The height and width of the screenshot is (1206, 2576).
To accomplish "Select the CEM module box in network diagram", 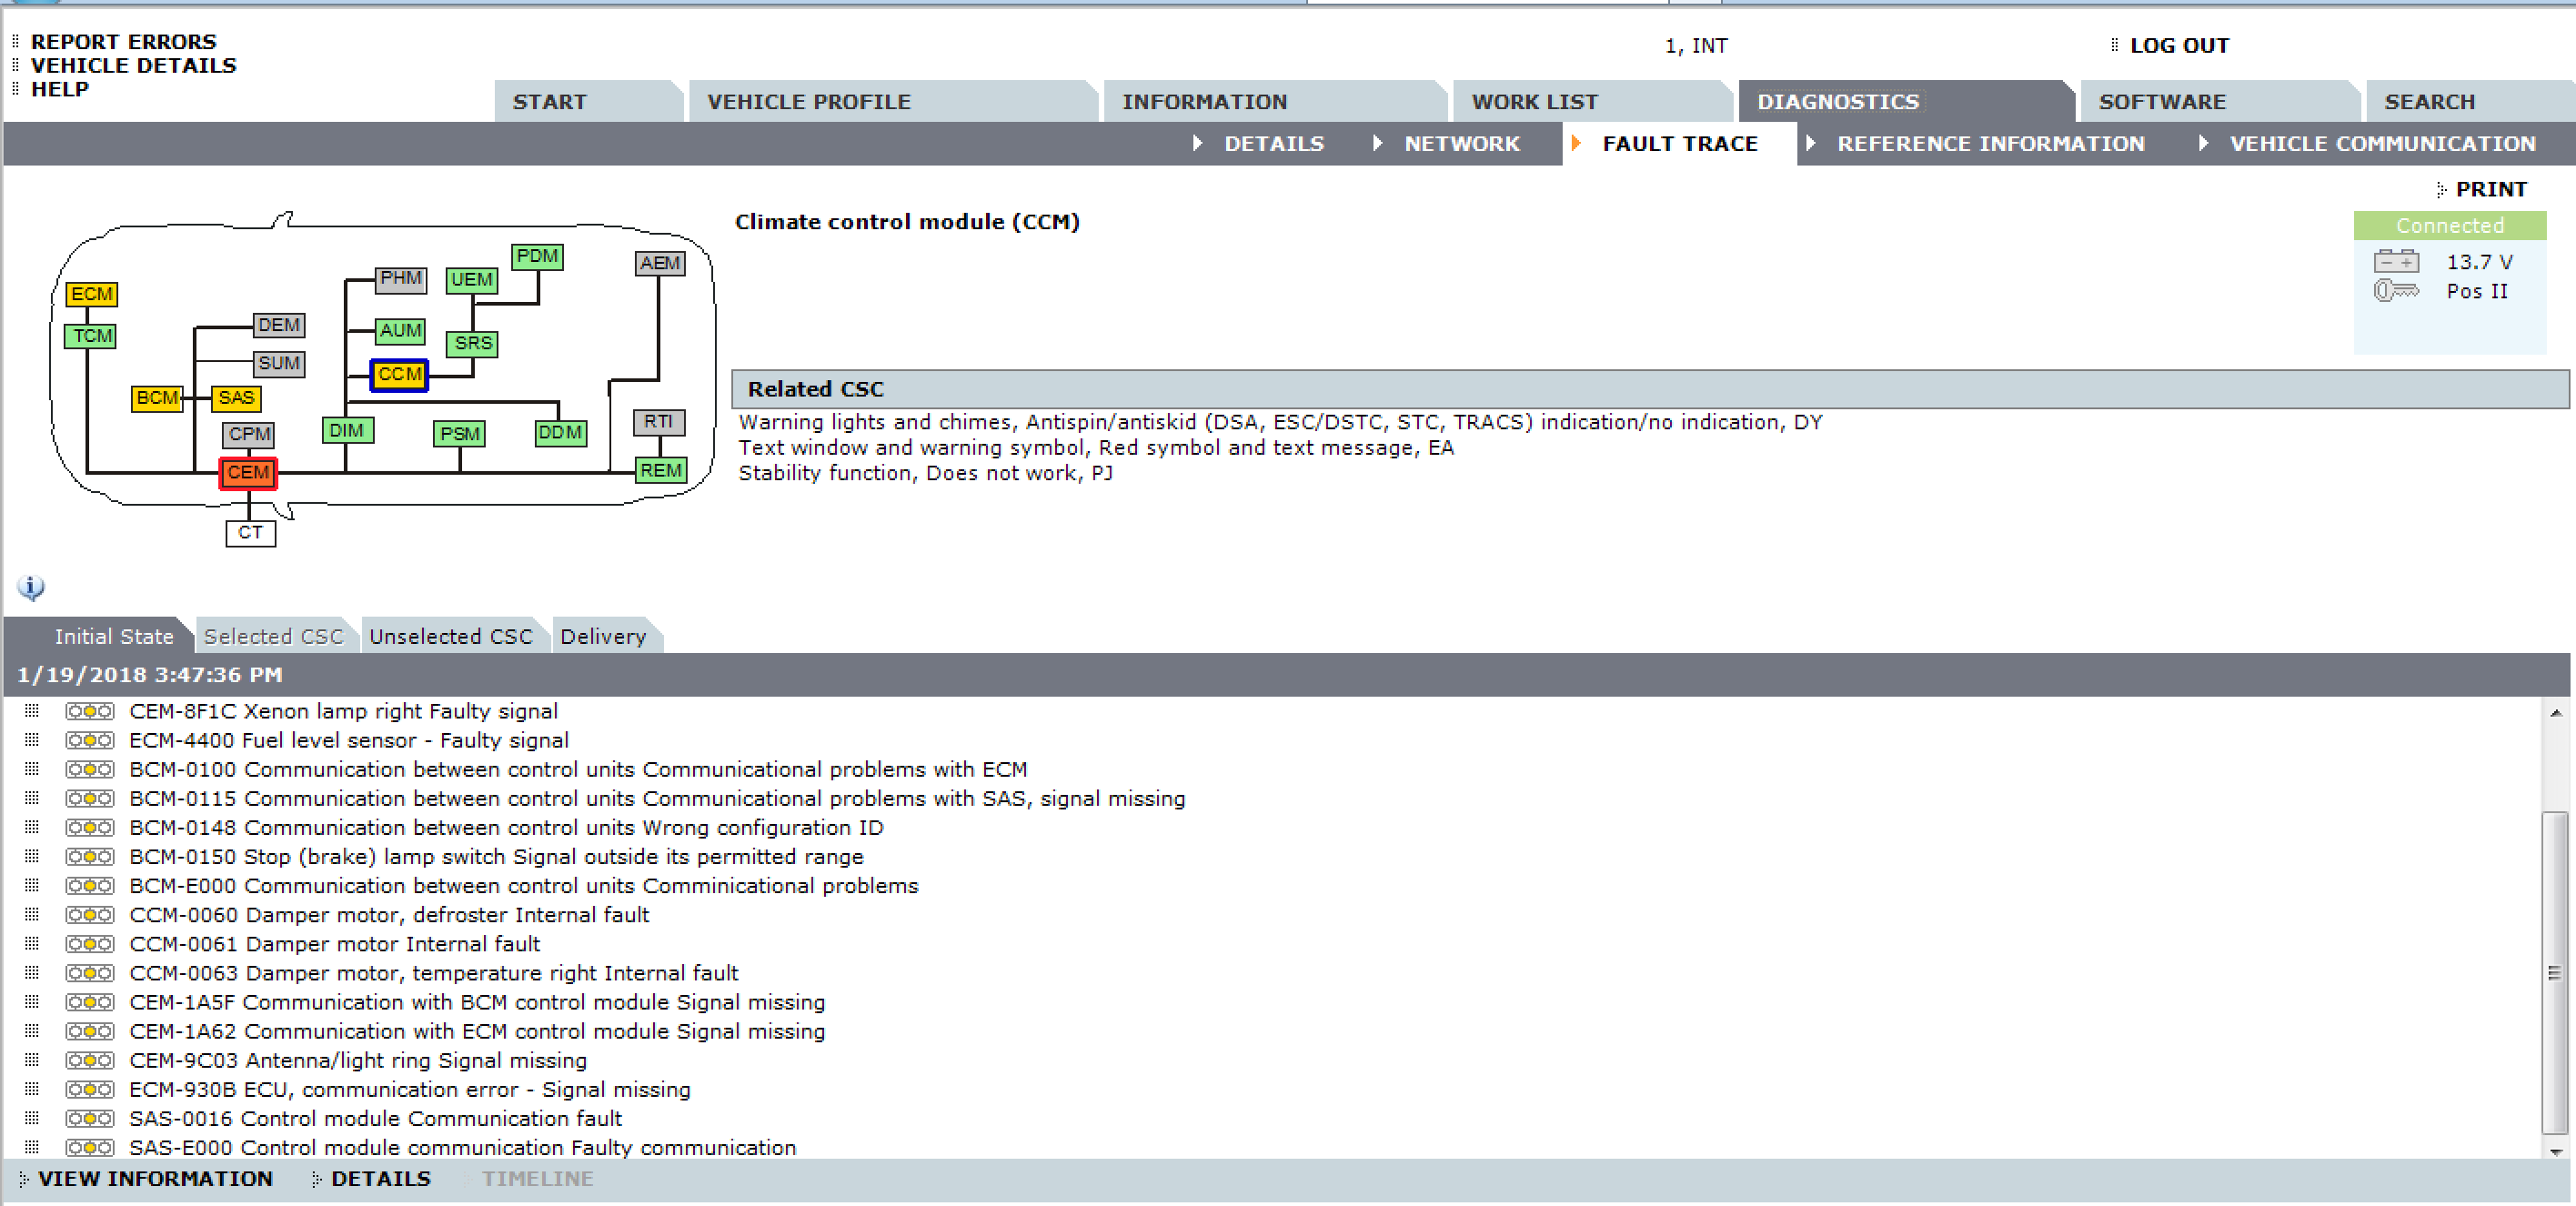I will click(248, 472).
